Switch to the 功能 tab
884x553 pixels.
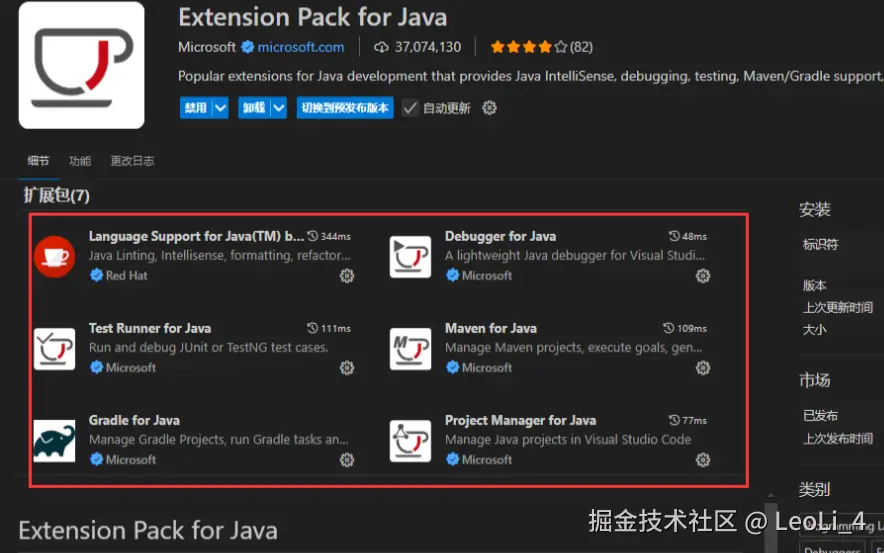79,161
